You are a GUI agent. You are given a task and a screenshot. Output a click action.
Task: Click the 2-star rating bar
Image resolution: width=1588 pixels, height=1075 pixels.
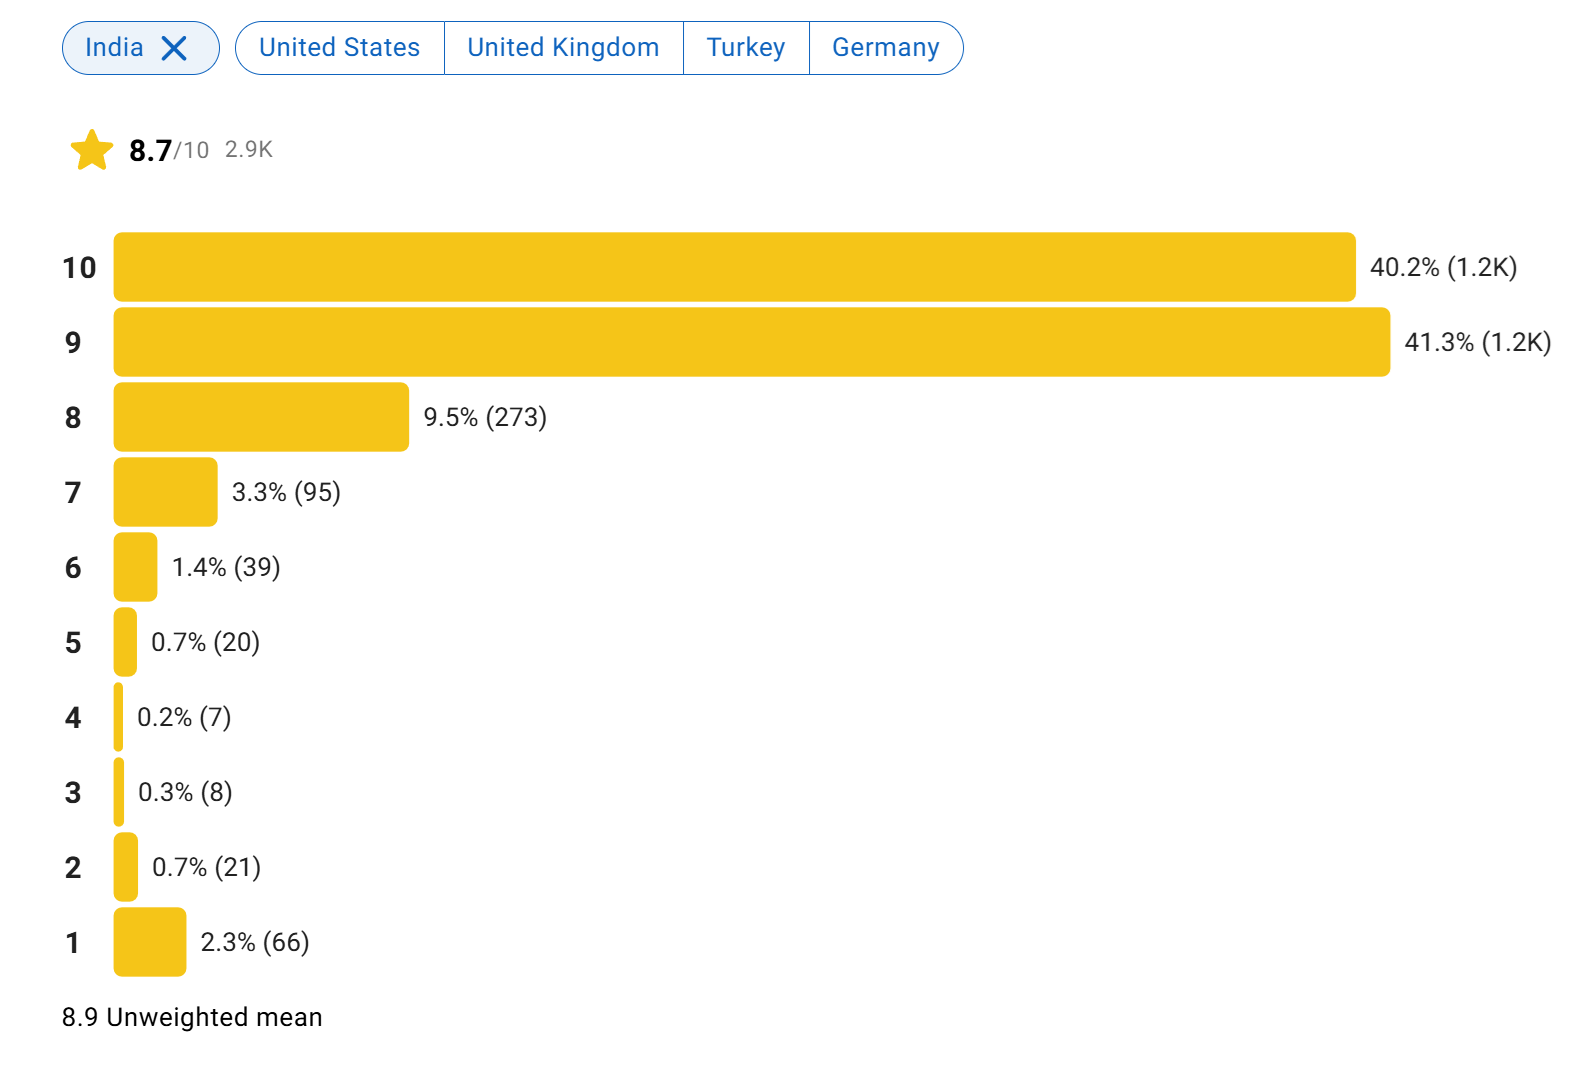(x=126, y=867)
